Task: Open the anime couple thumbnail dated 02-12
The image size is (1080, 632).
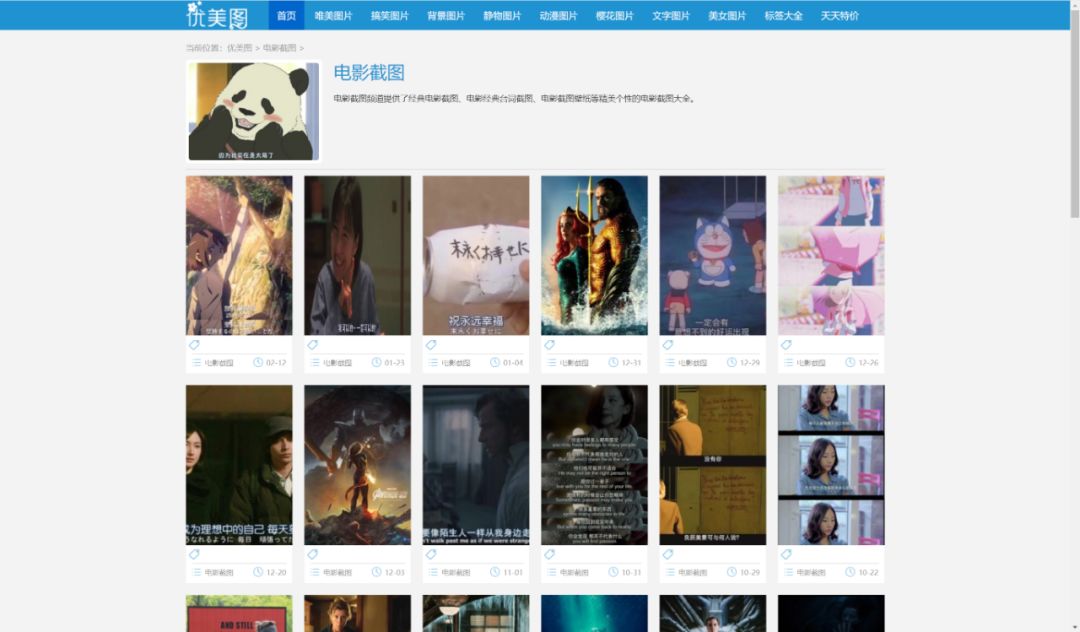Action: click(x=239, y=255)
